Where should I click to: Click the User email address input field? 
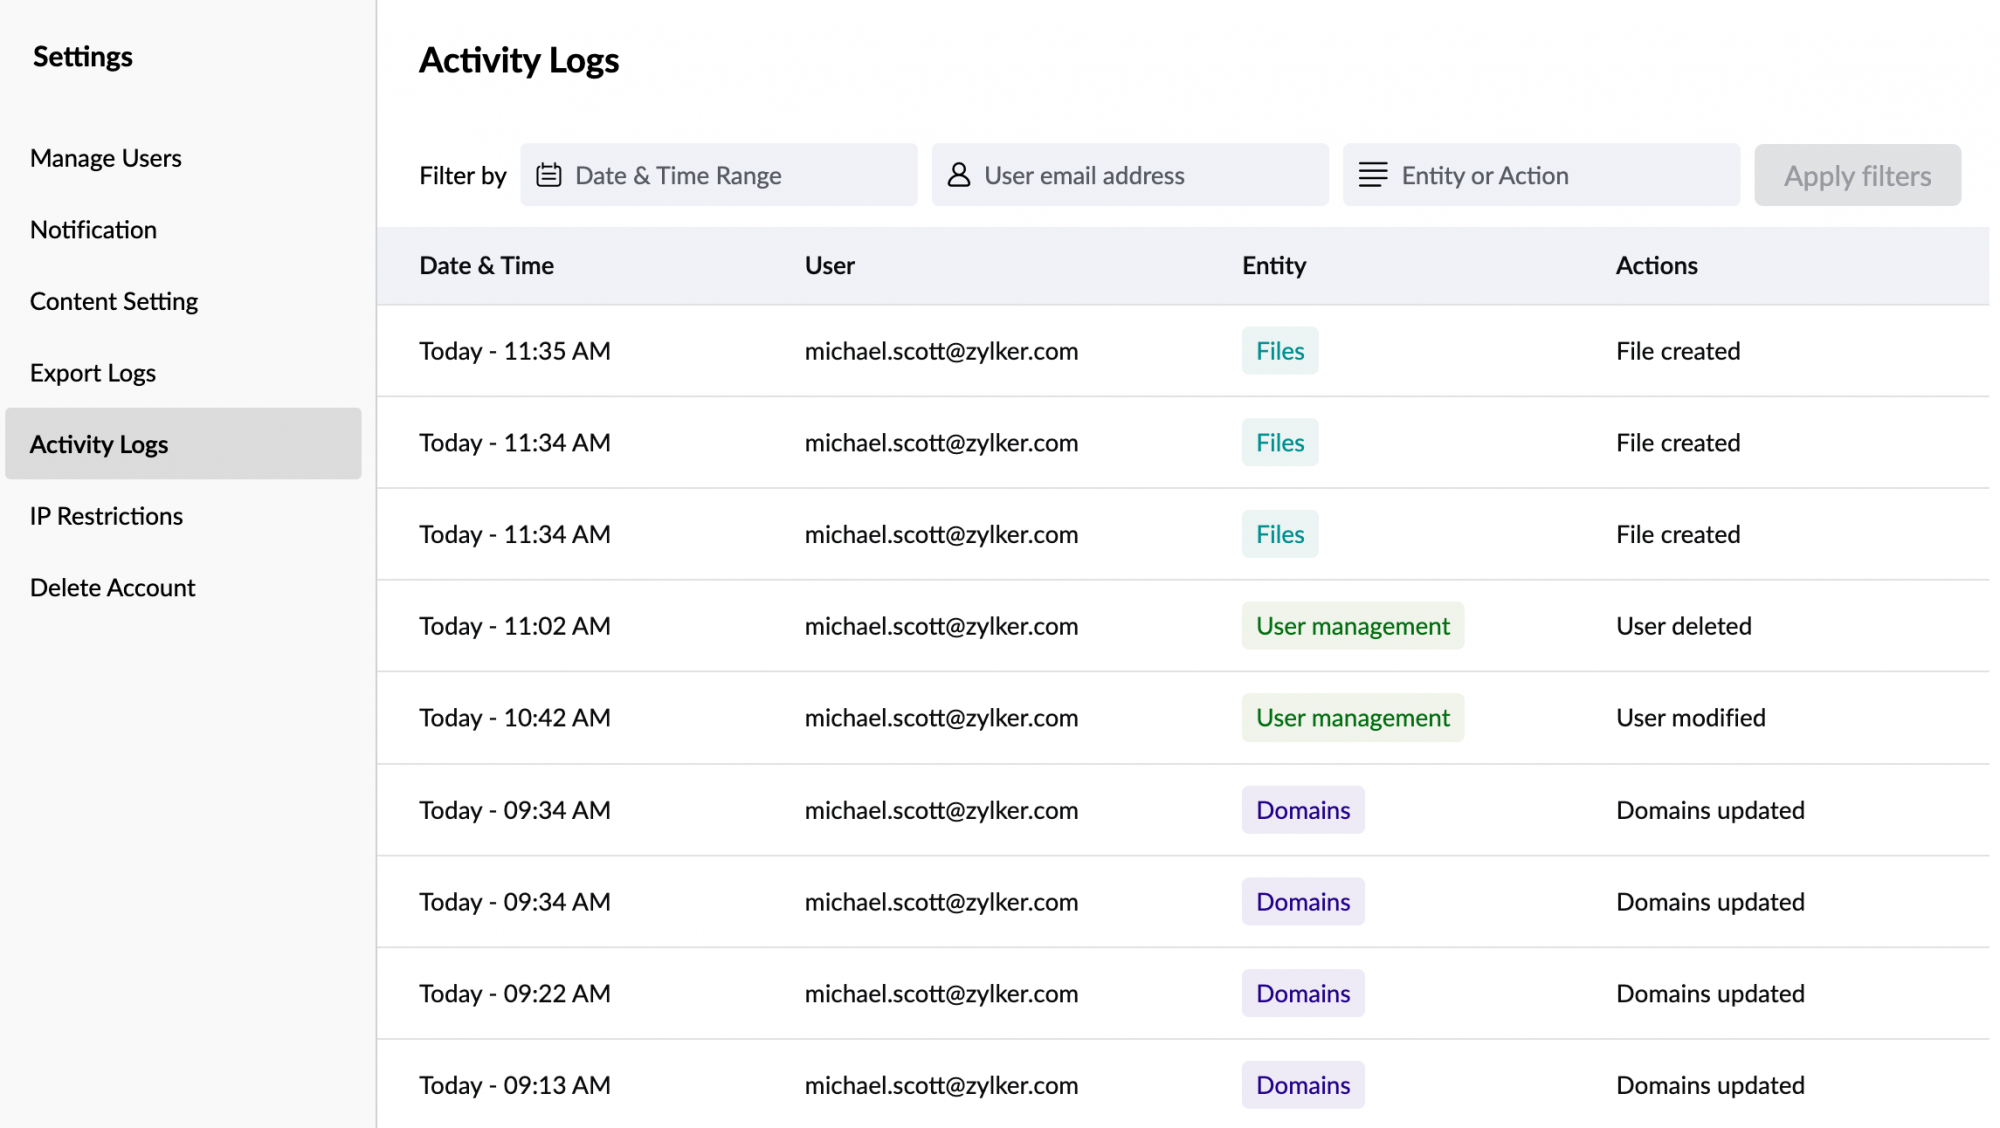(1130, 174)
